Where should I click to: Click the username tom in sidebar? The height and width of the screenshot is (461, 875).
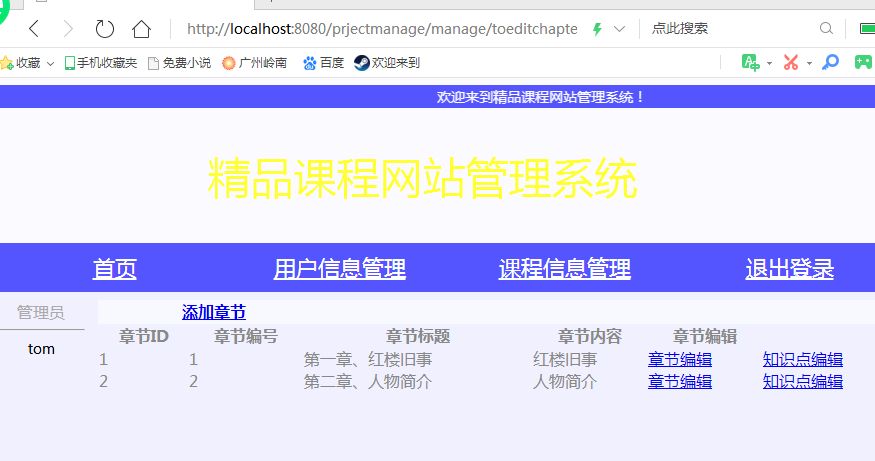point(41,349)
